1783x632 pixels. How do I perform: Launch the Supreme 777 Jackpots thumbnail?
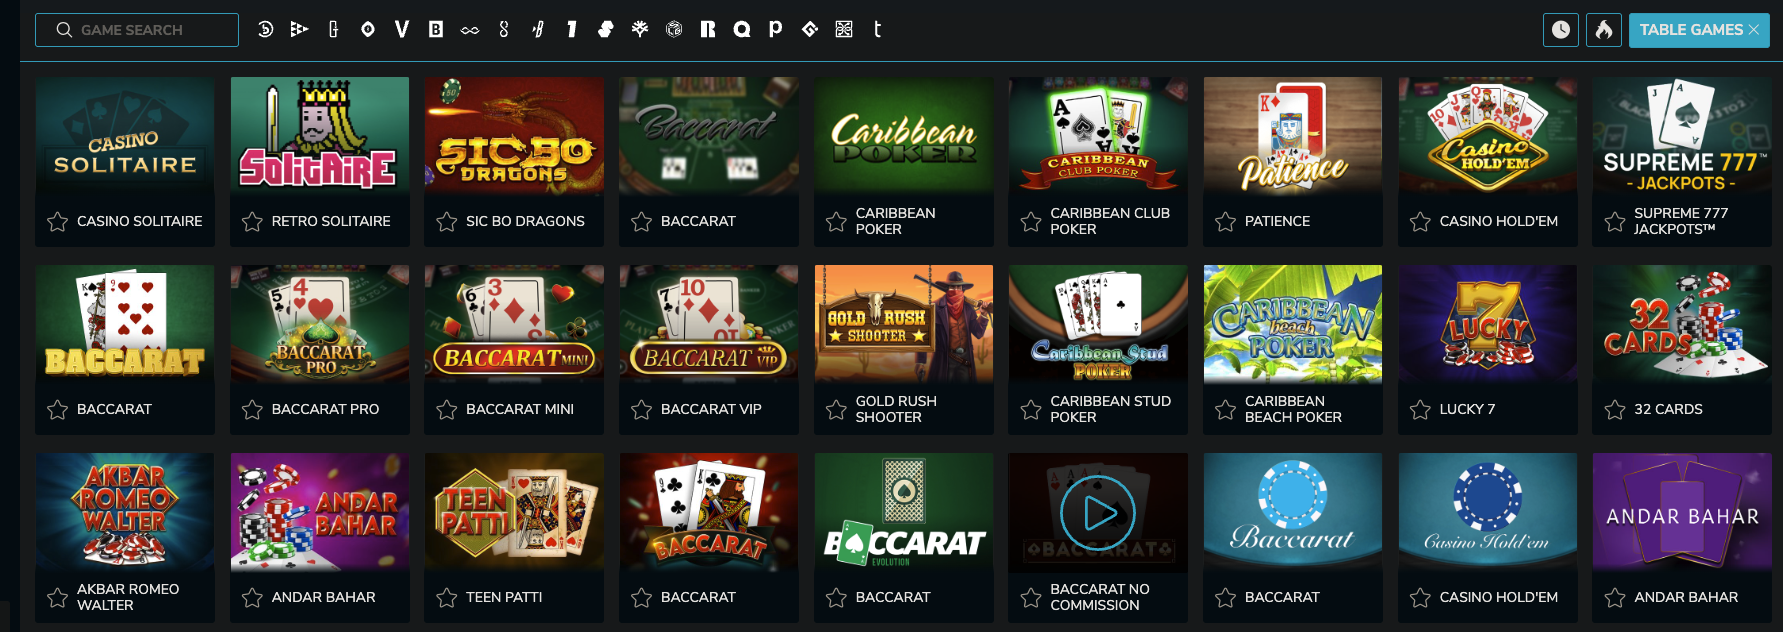point(1682,135)
